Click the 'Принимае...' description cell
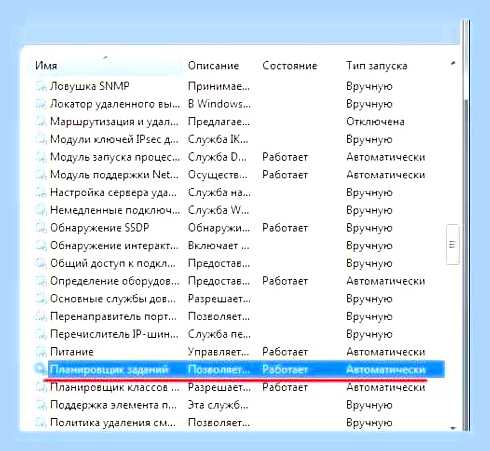 (219, 86)
